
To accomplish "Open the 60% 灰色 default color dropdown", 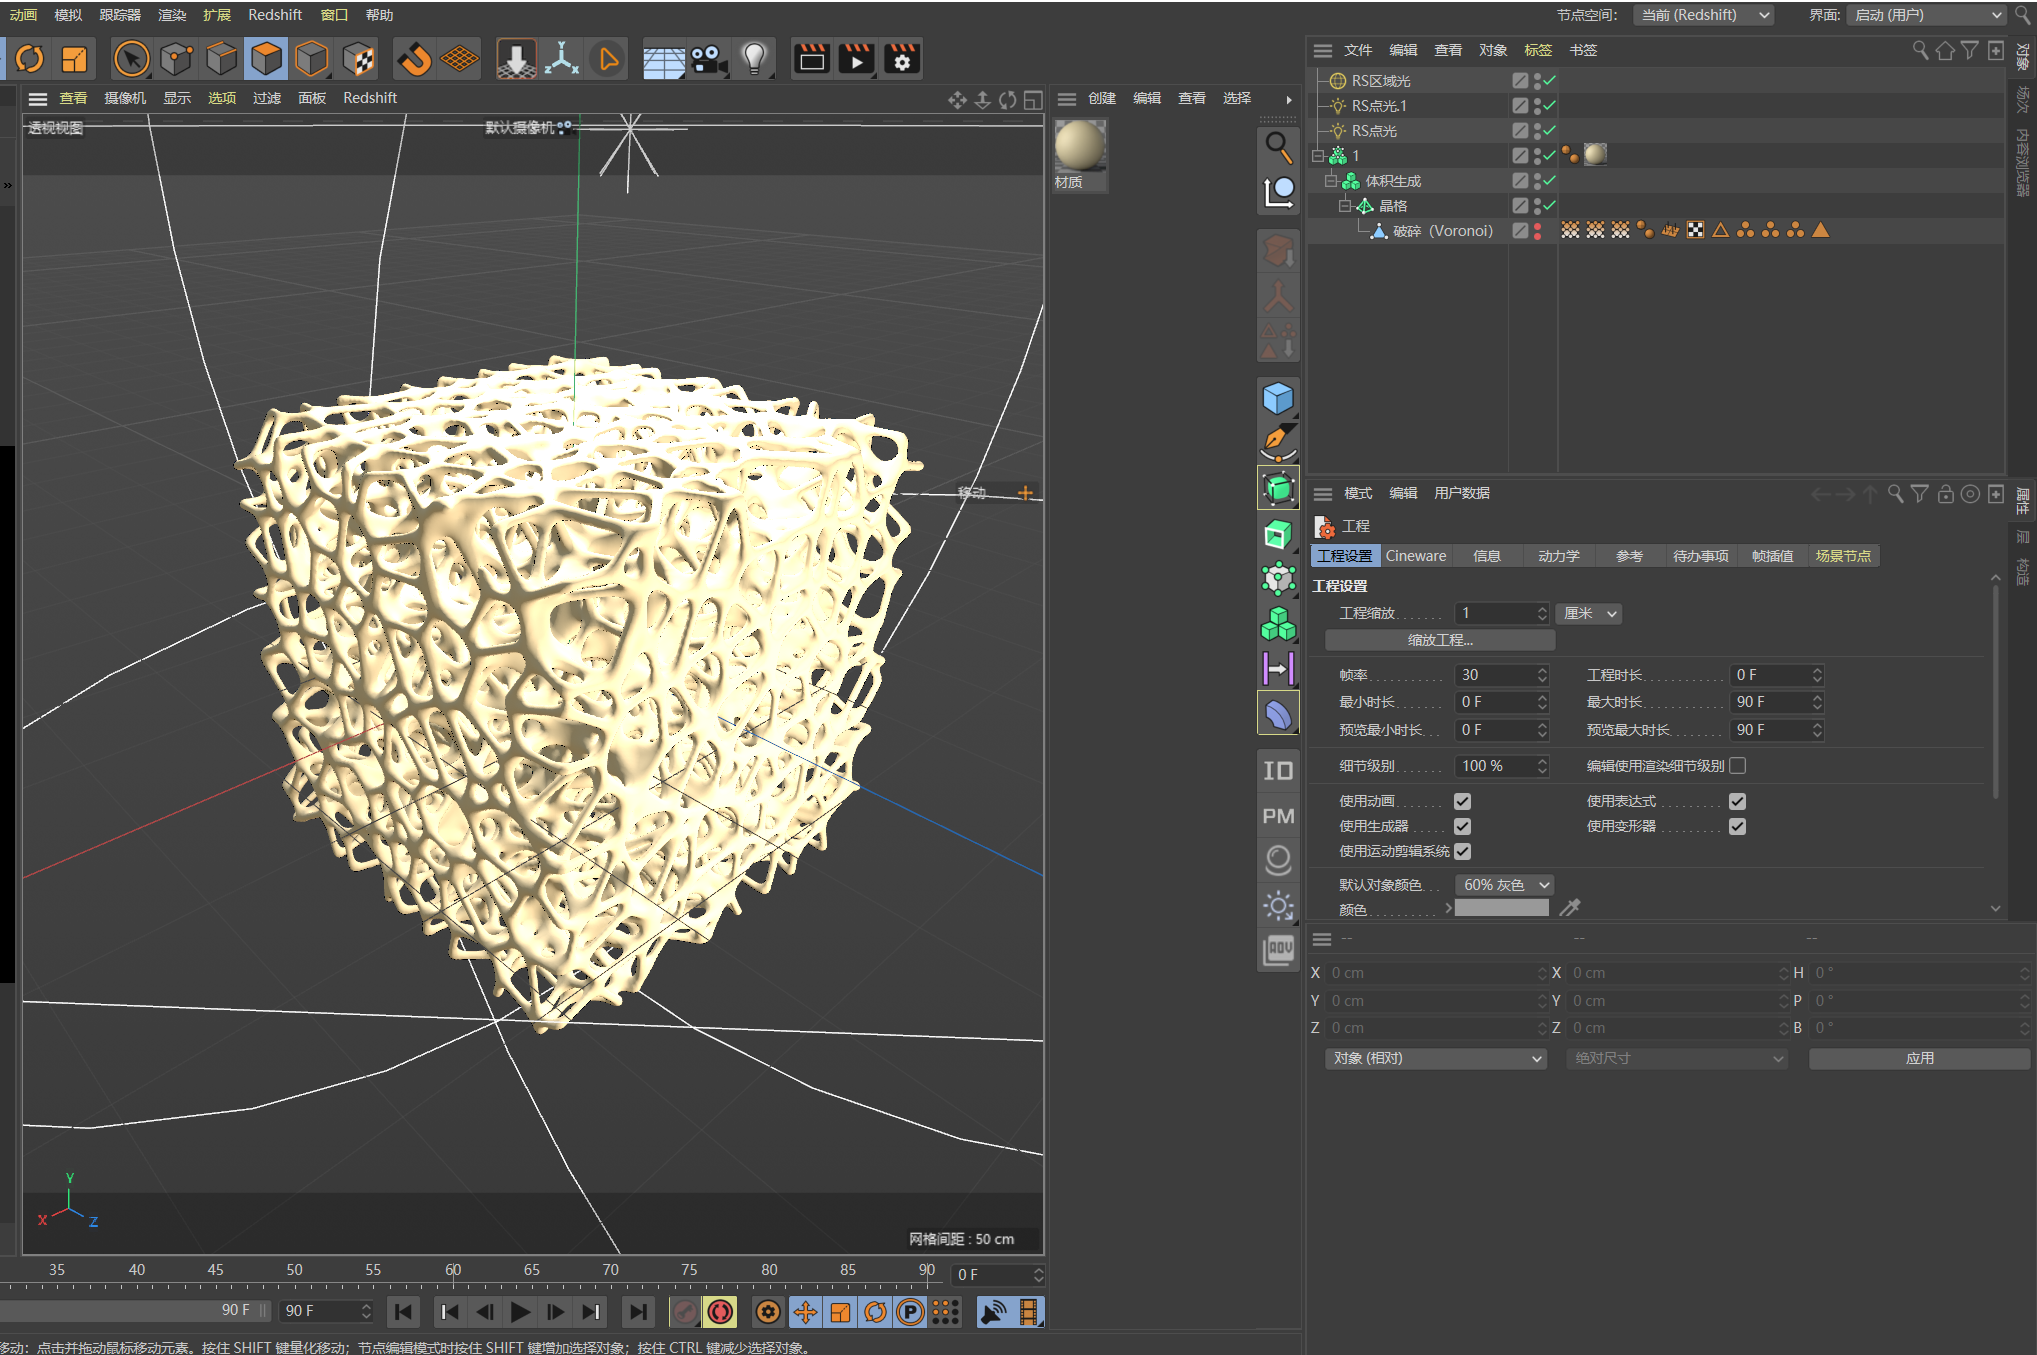I will point(1505,885).
